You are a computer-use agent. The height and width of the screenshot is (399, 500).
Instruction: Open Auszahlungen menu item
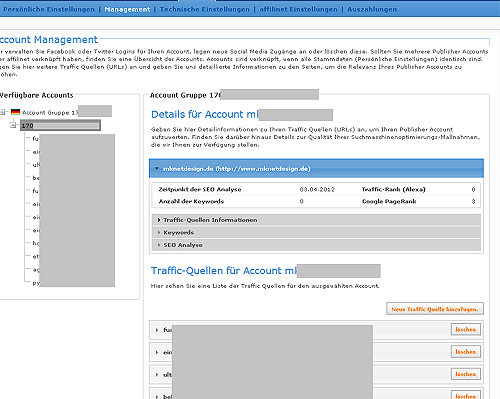(x=372, y=9)
